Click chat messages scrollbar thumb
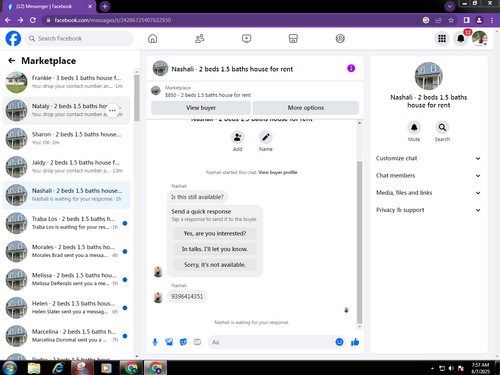500x375 pixels. (x=359, y=242)
